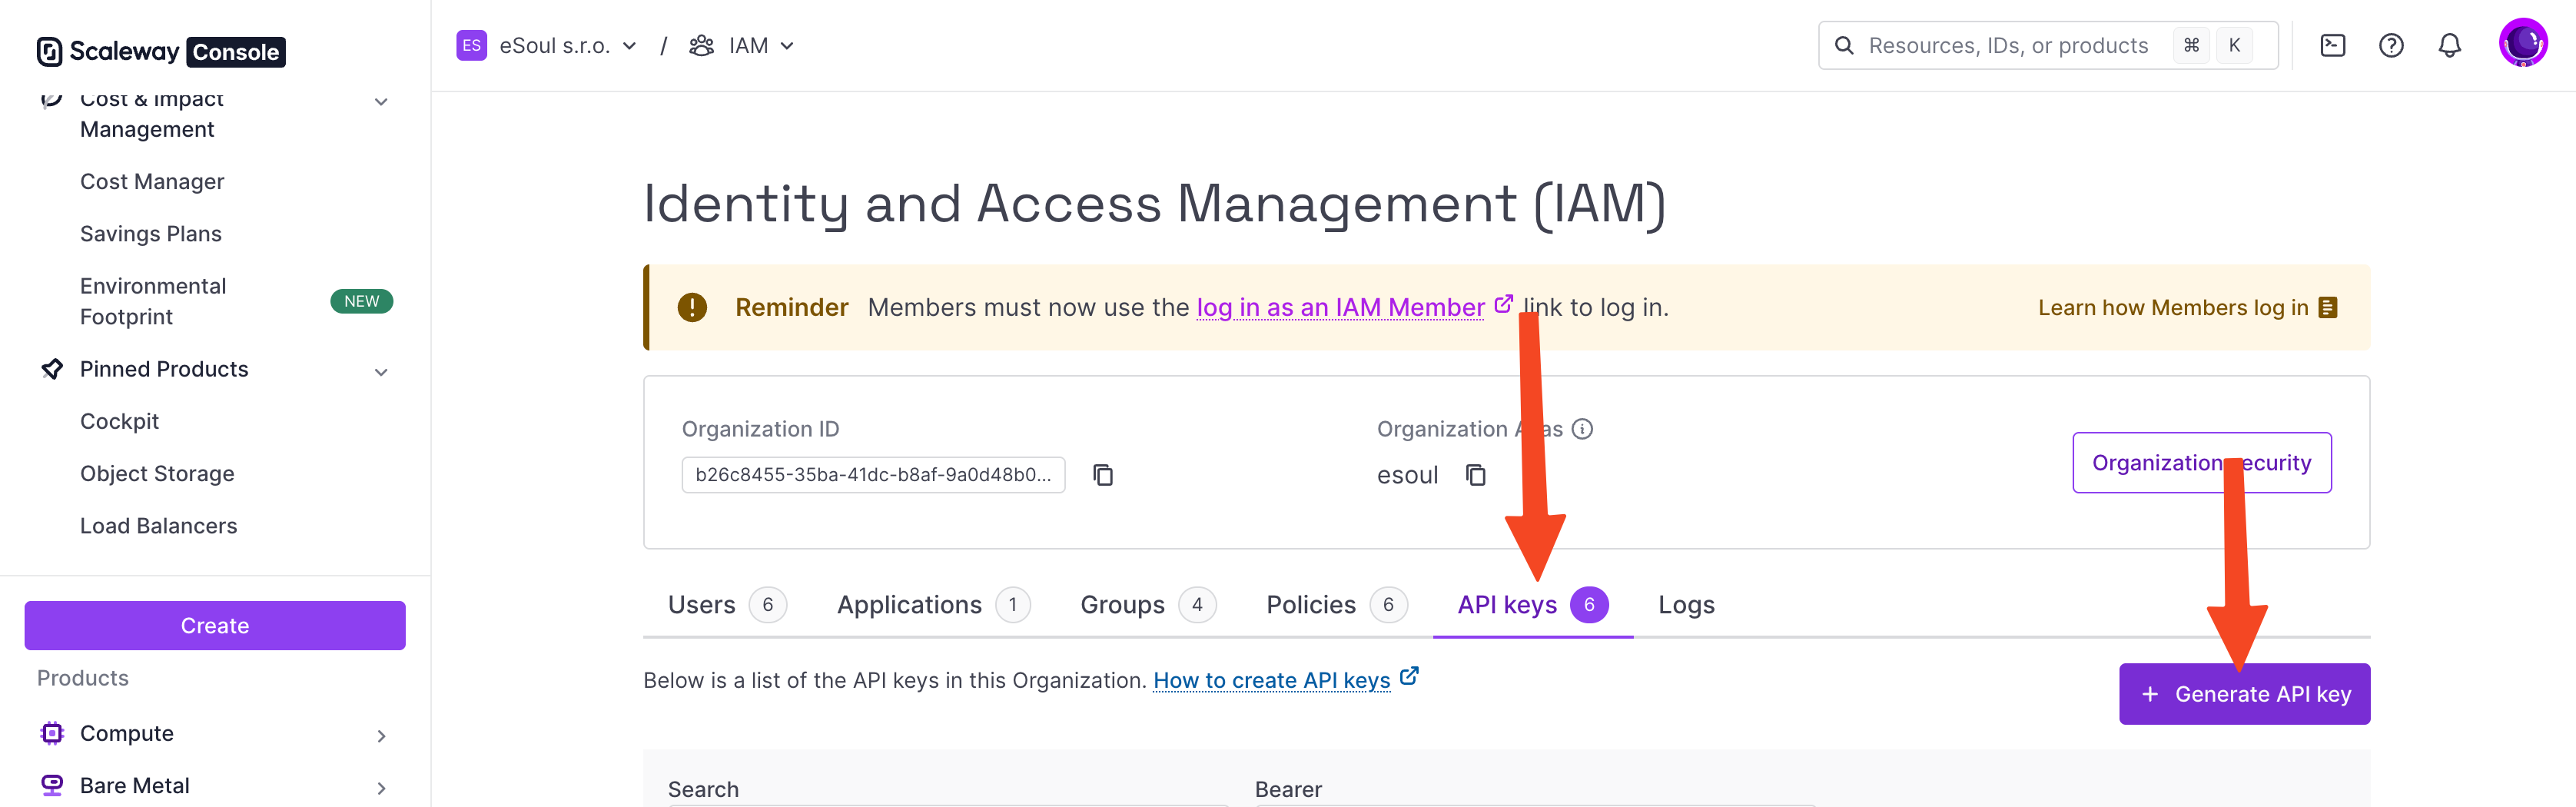2576x807 pixels.
Task: Collapse Cost & Impact Management section
Action: [x=381, y=102]
